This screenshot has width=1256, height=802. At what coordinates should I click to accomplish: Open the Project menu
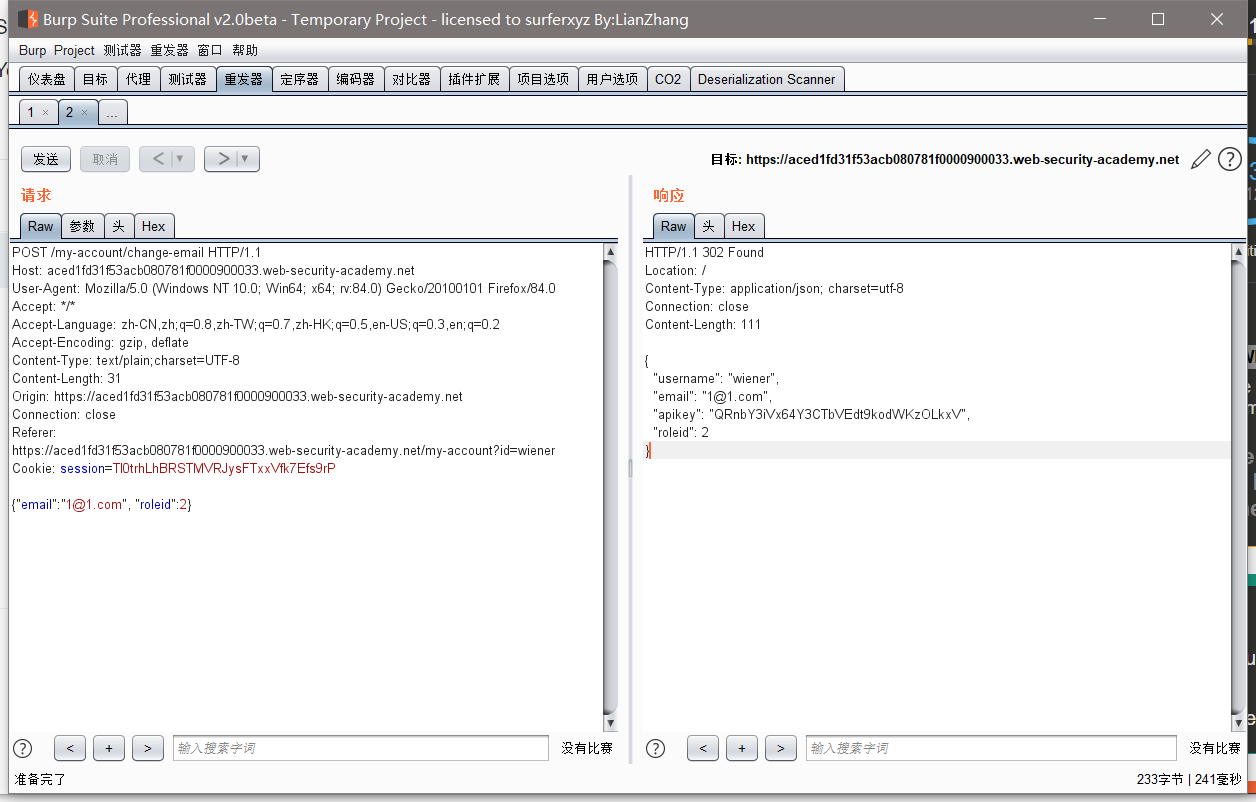[x=74, y=50]
